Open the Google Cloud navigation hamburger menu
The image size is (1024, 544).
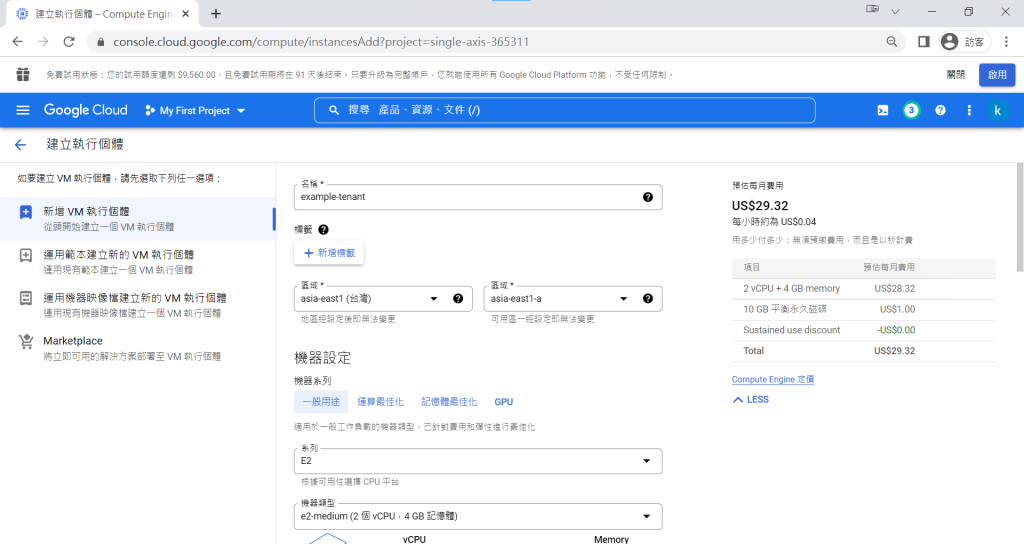tap(23, 110)
